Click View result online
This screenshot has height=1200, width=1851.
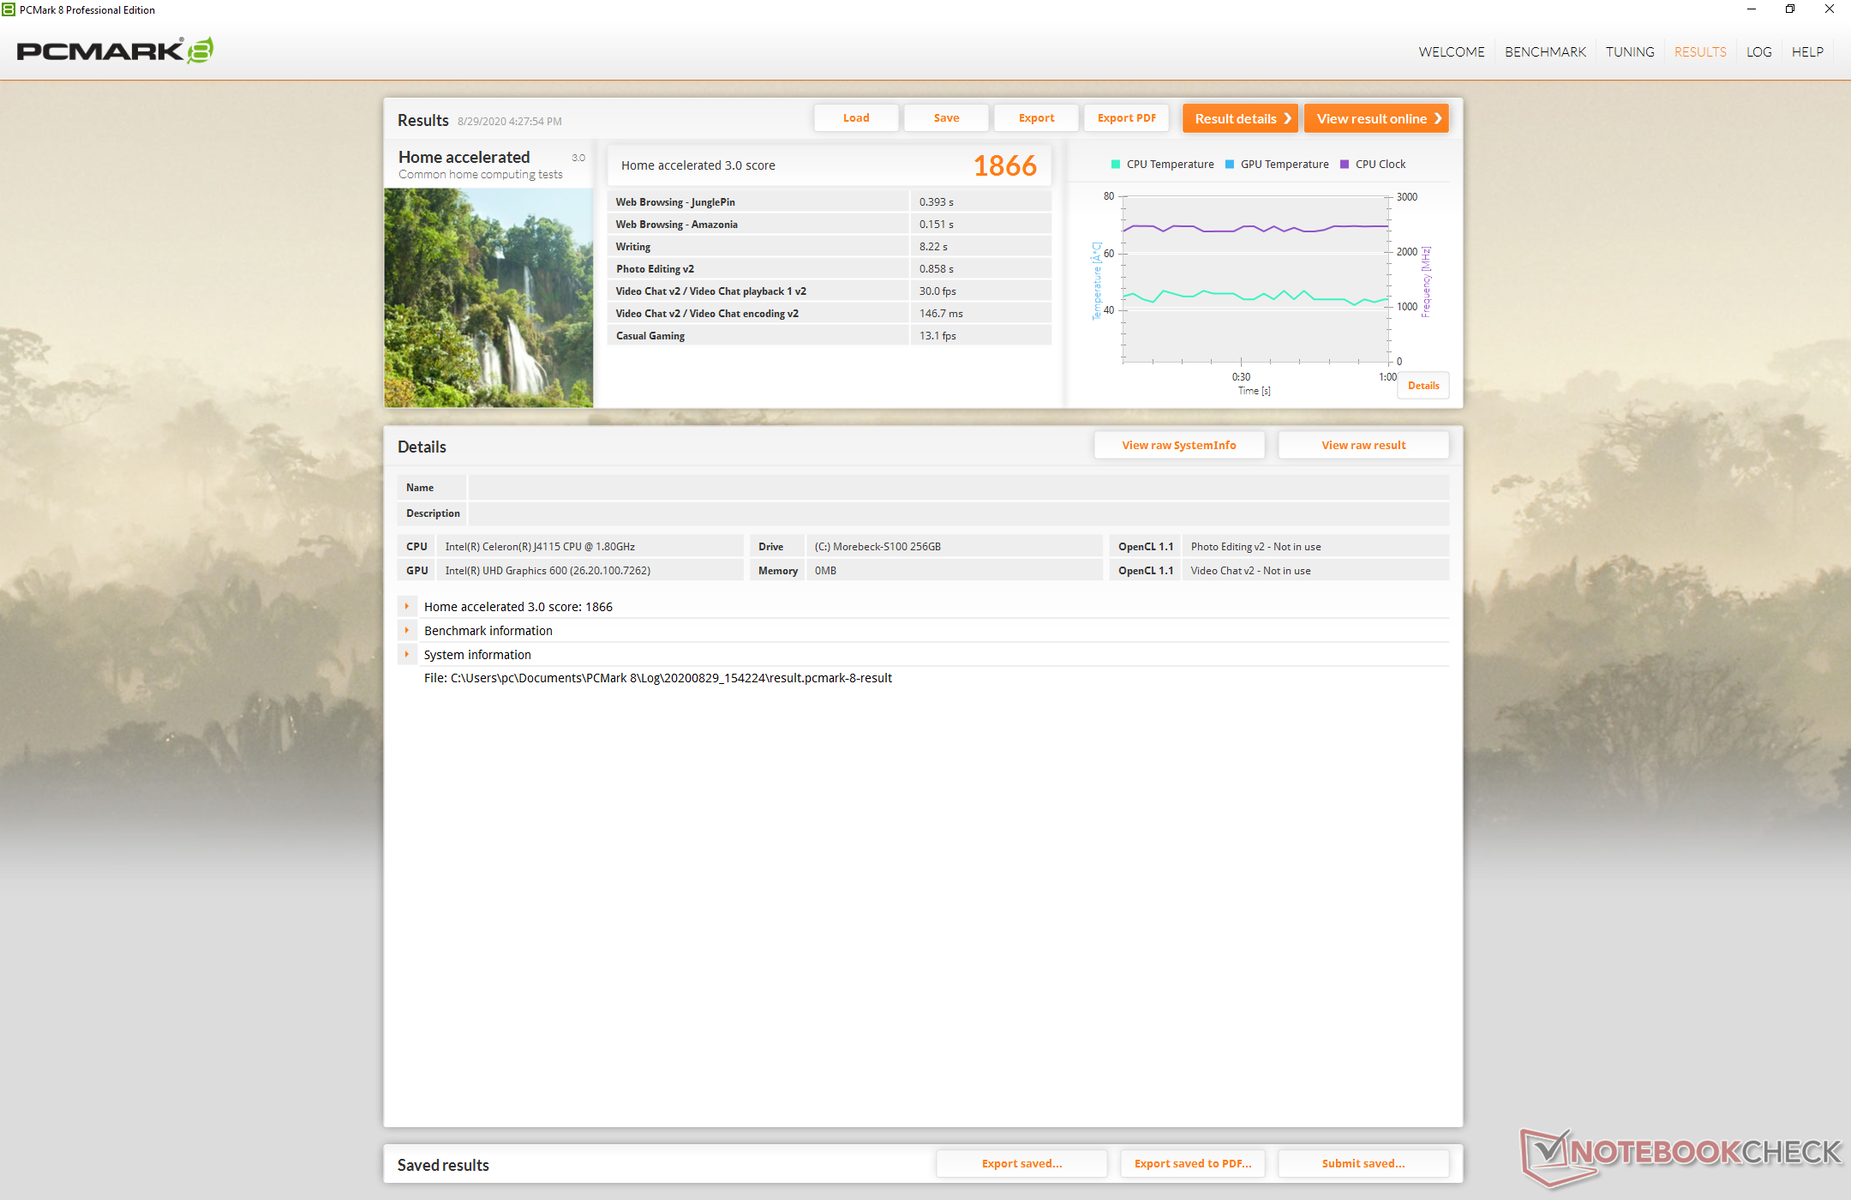[1376, 118]
